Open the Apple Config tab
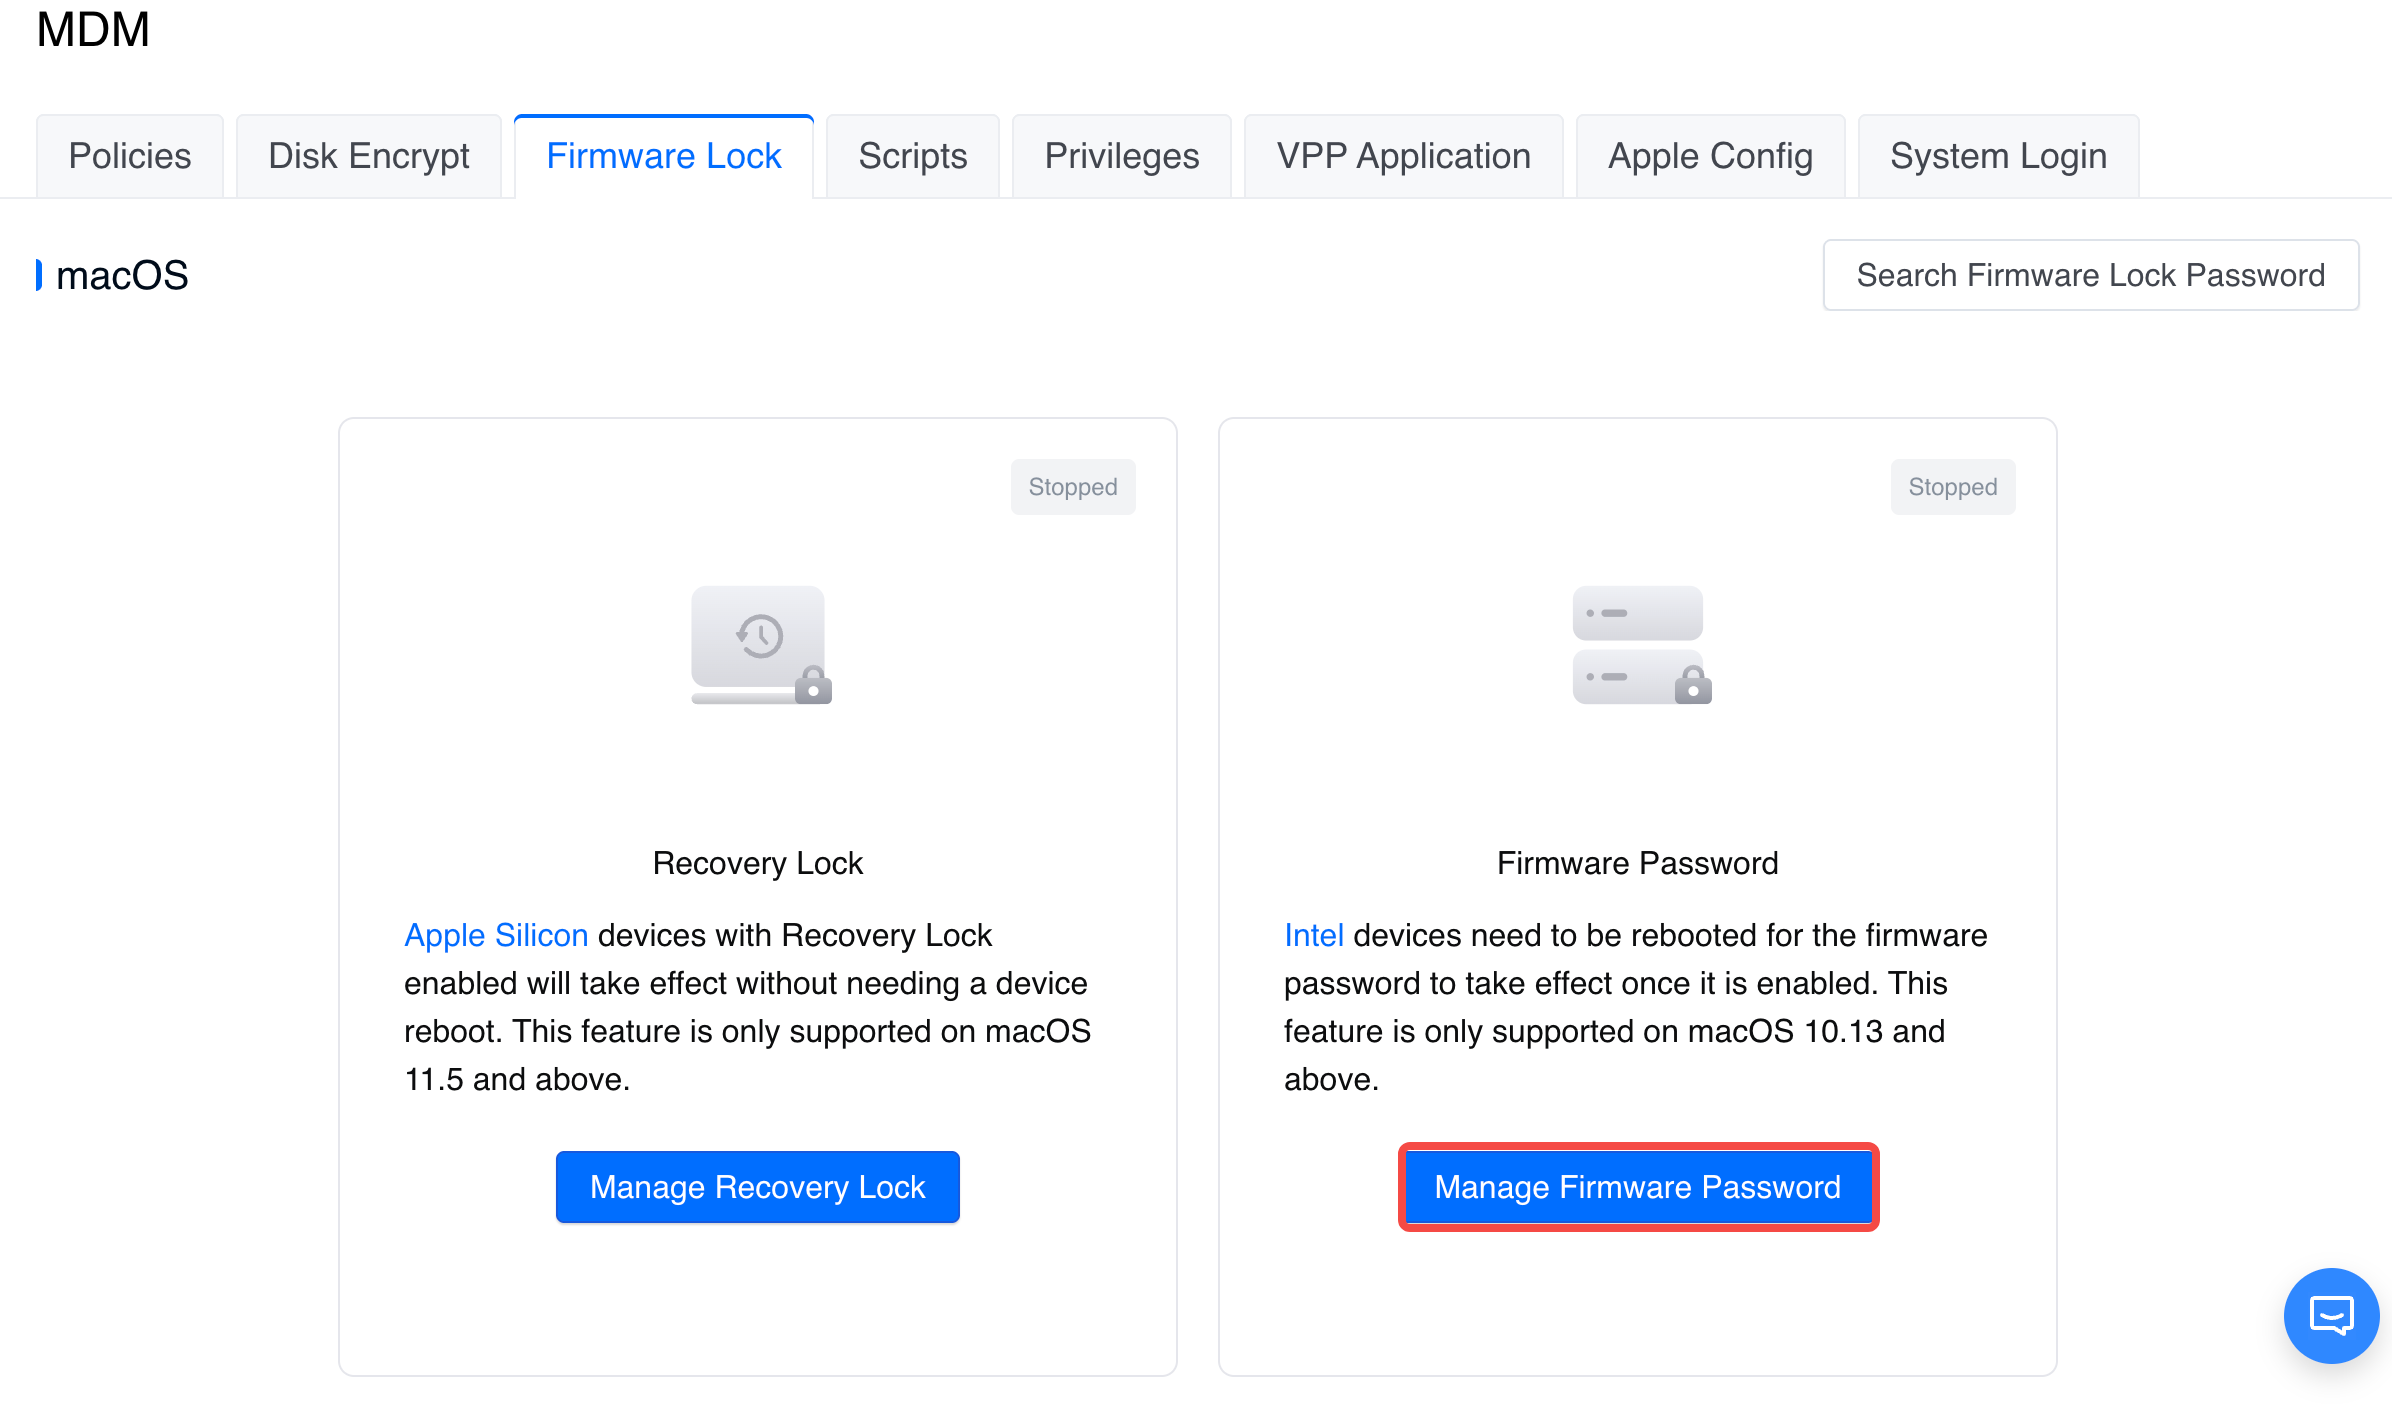2392x1406 pixels. [x=1710, y=157]
